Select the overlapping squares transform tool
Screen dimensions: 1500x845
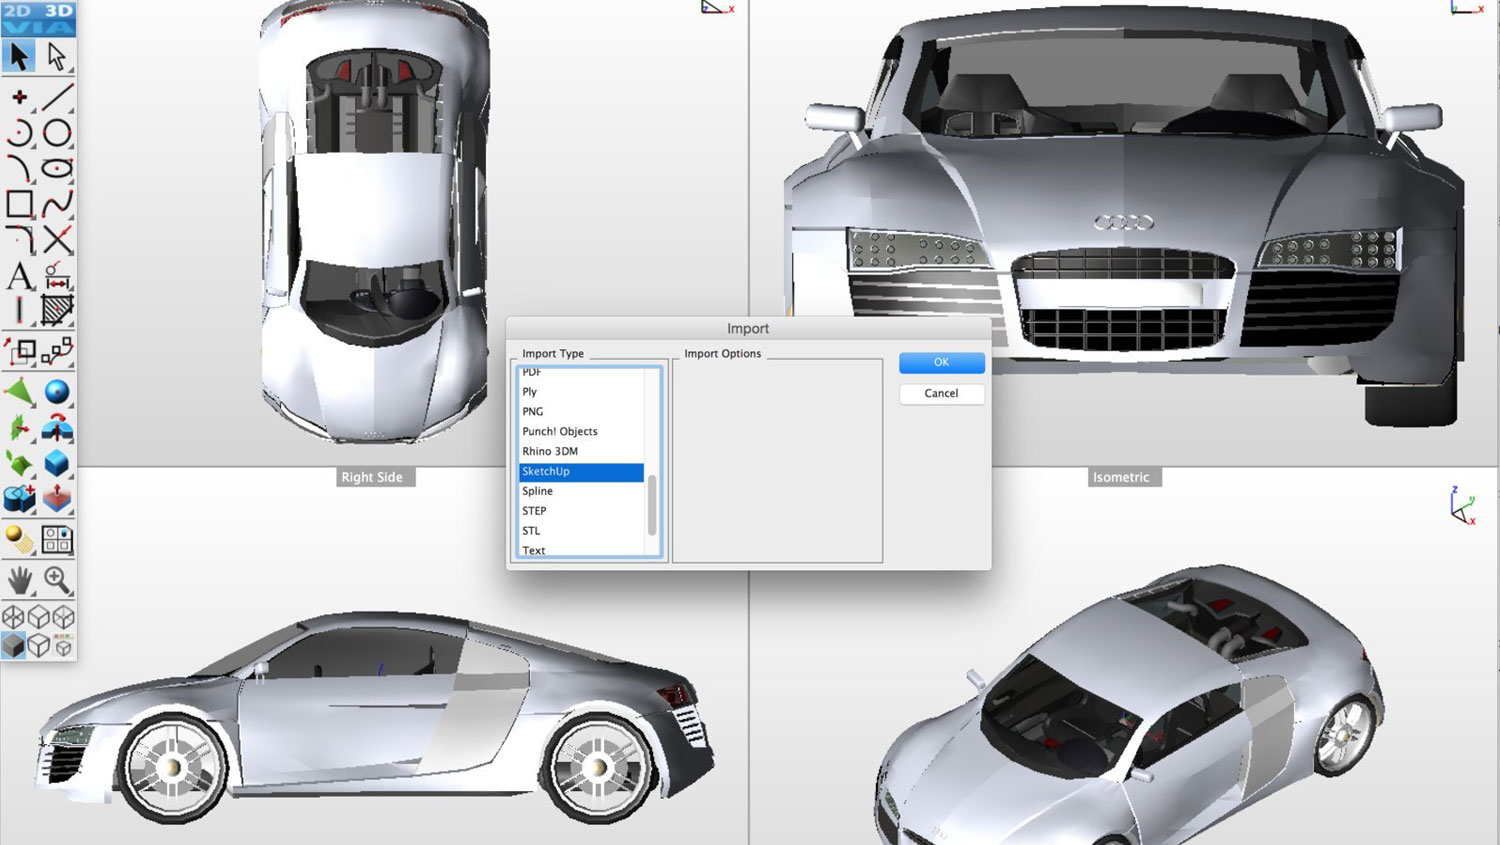(x=19, y=351)
